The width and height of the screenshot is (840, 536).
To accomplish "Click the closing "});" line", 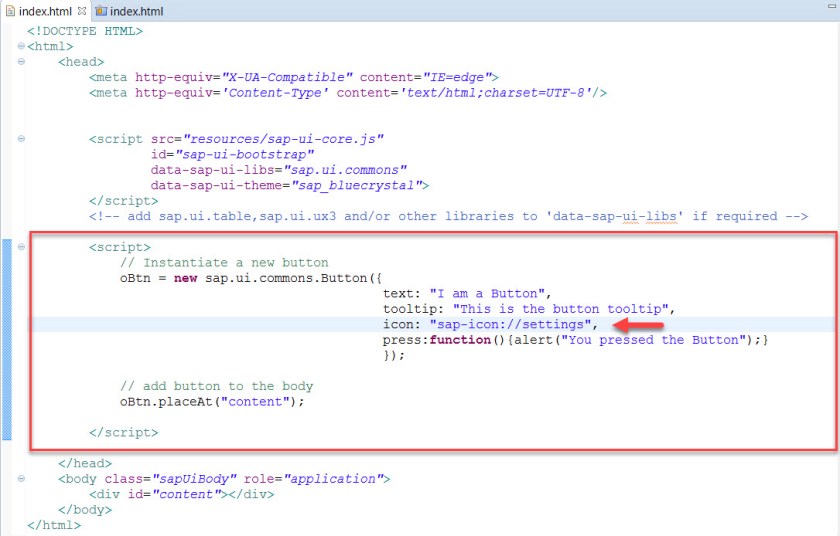I will point(394,356).
